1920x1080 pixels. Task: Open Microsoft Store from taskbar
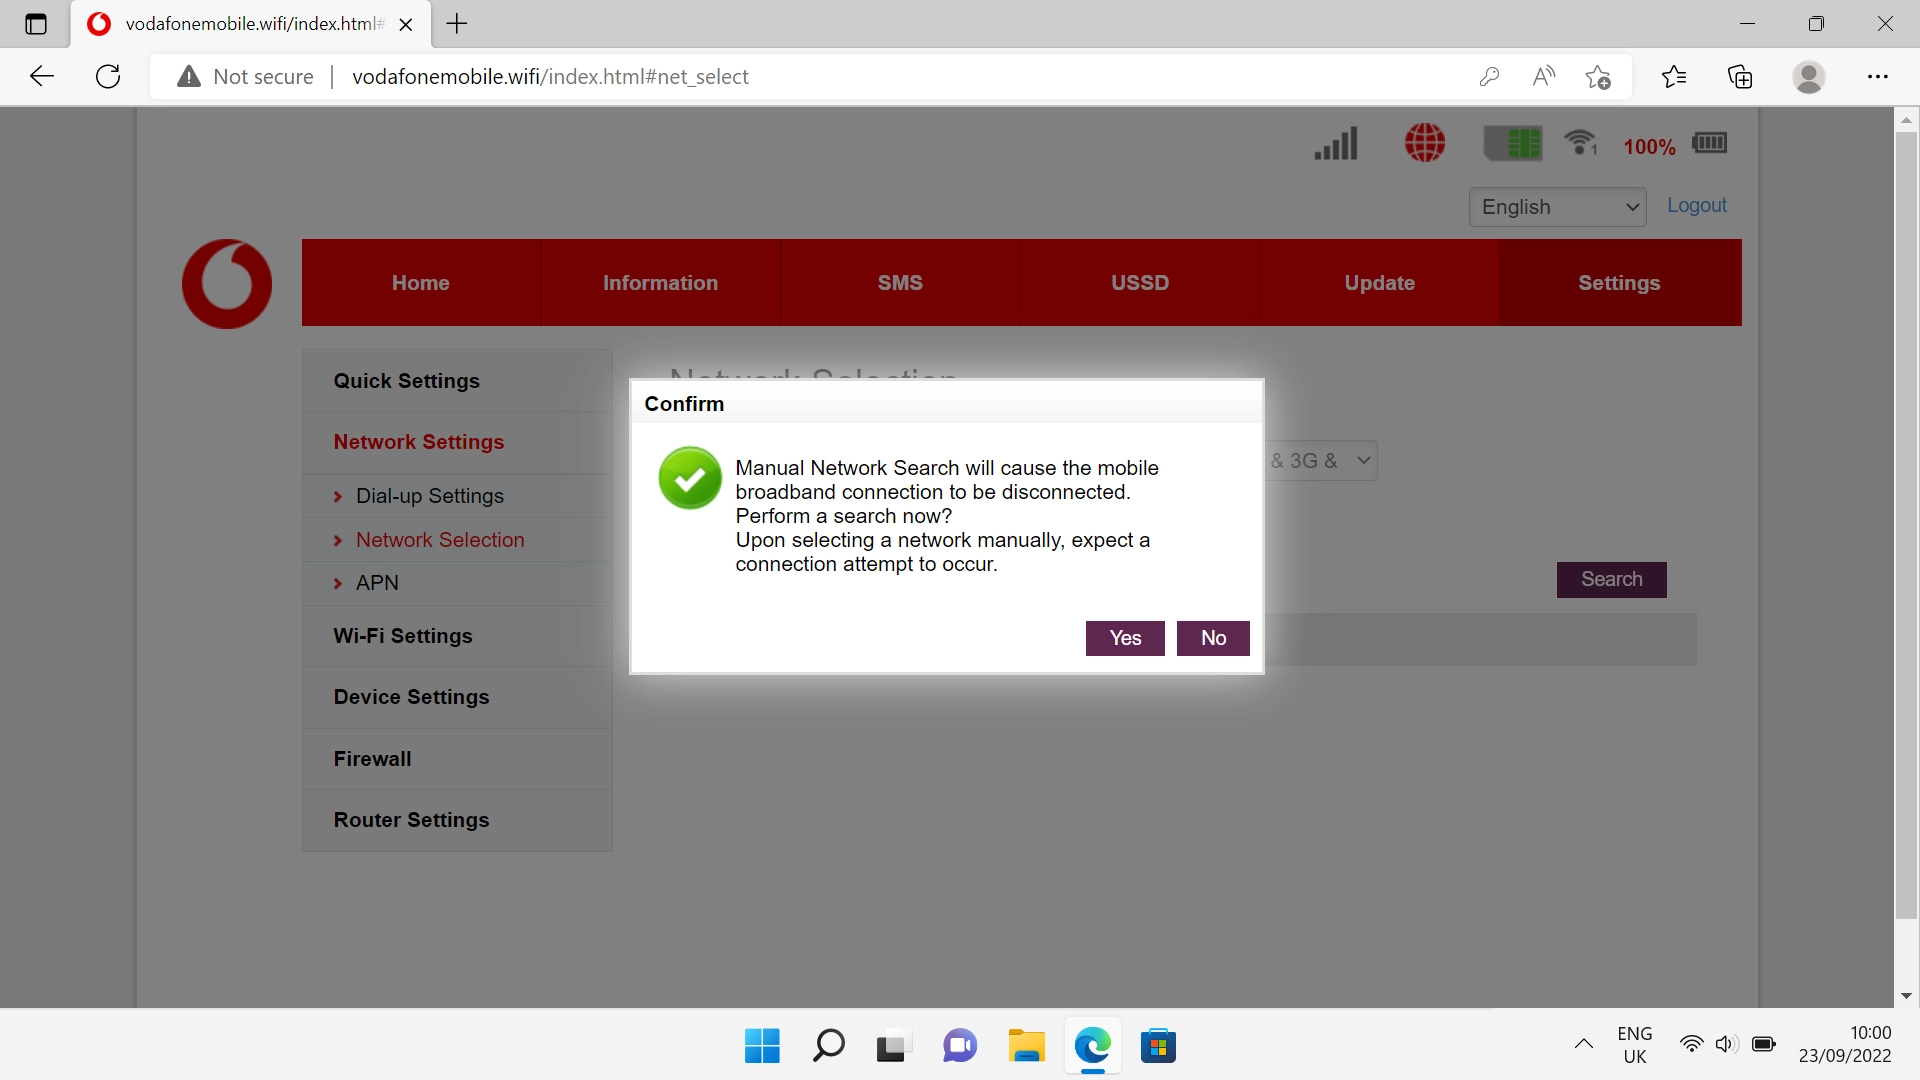coord(1158,1046)
